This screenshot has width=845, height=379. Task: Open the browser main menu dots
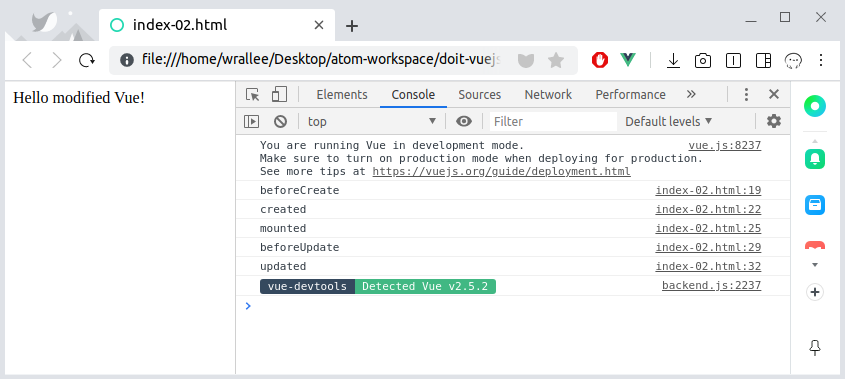pyautogui.click(x=821, y=60)
